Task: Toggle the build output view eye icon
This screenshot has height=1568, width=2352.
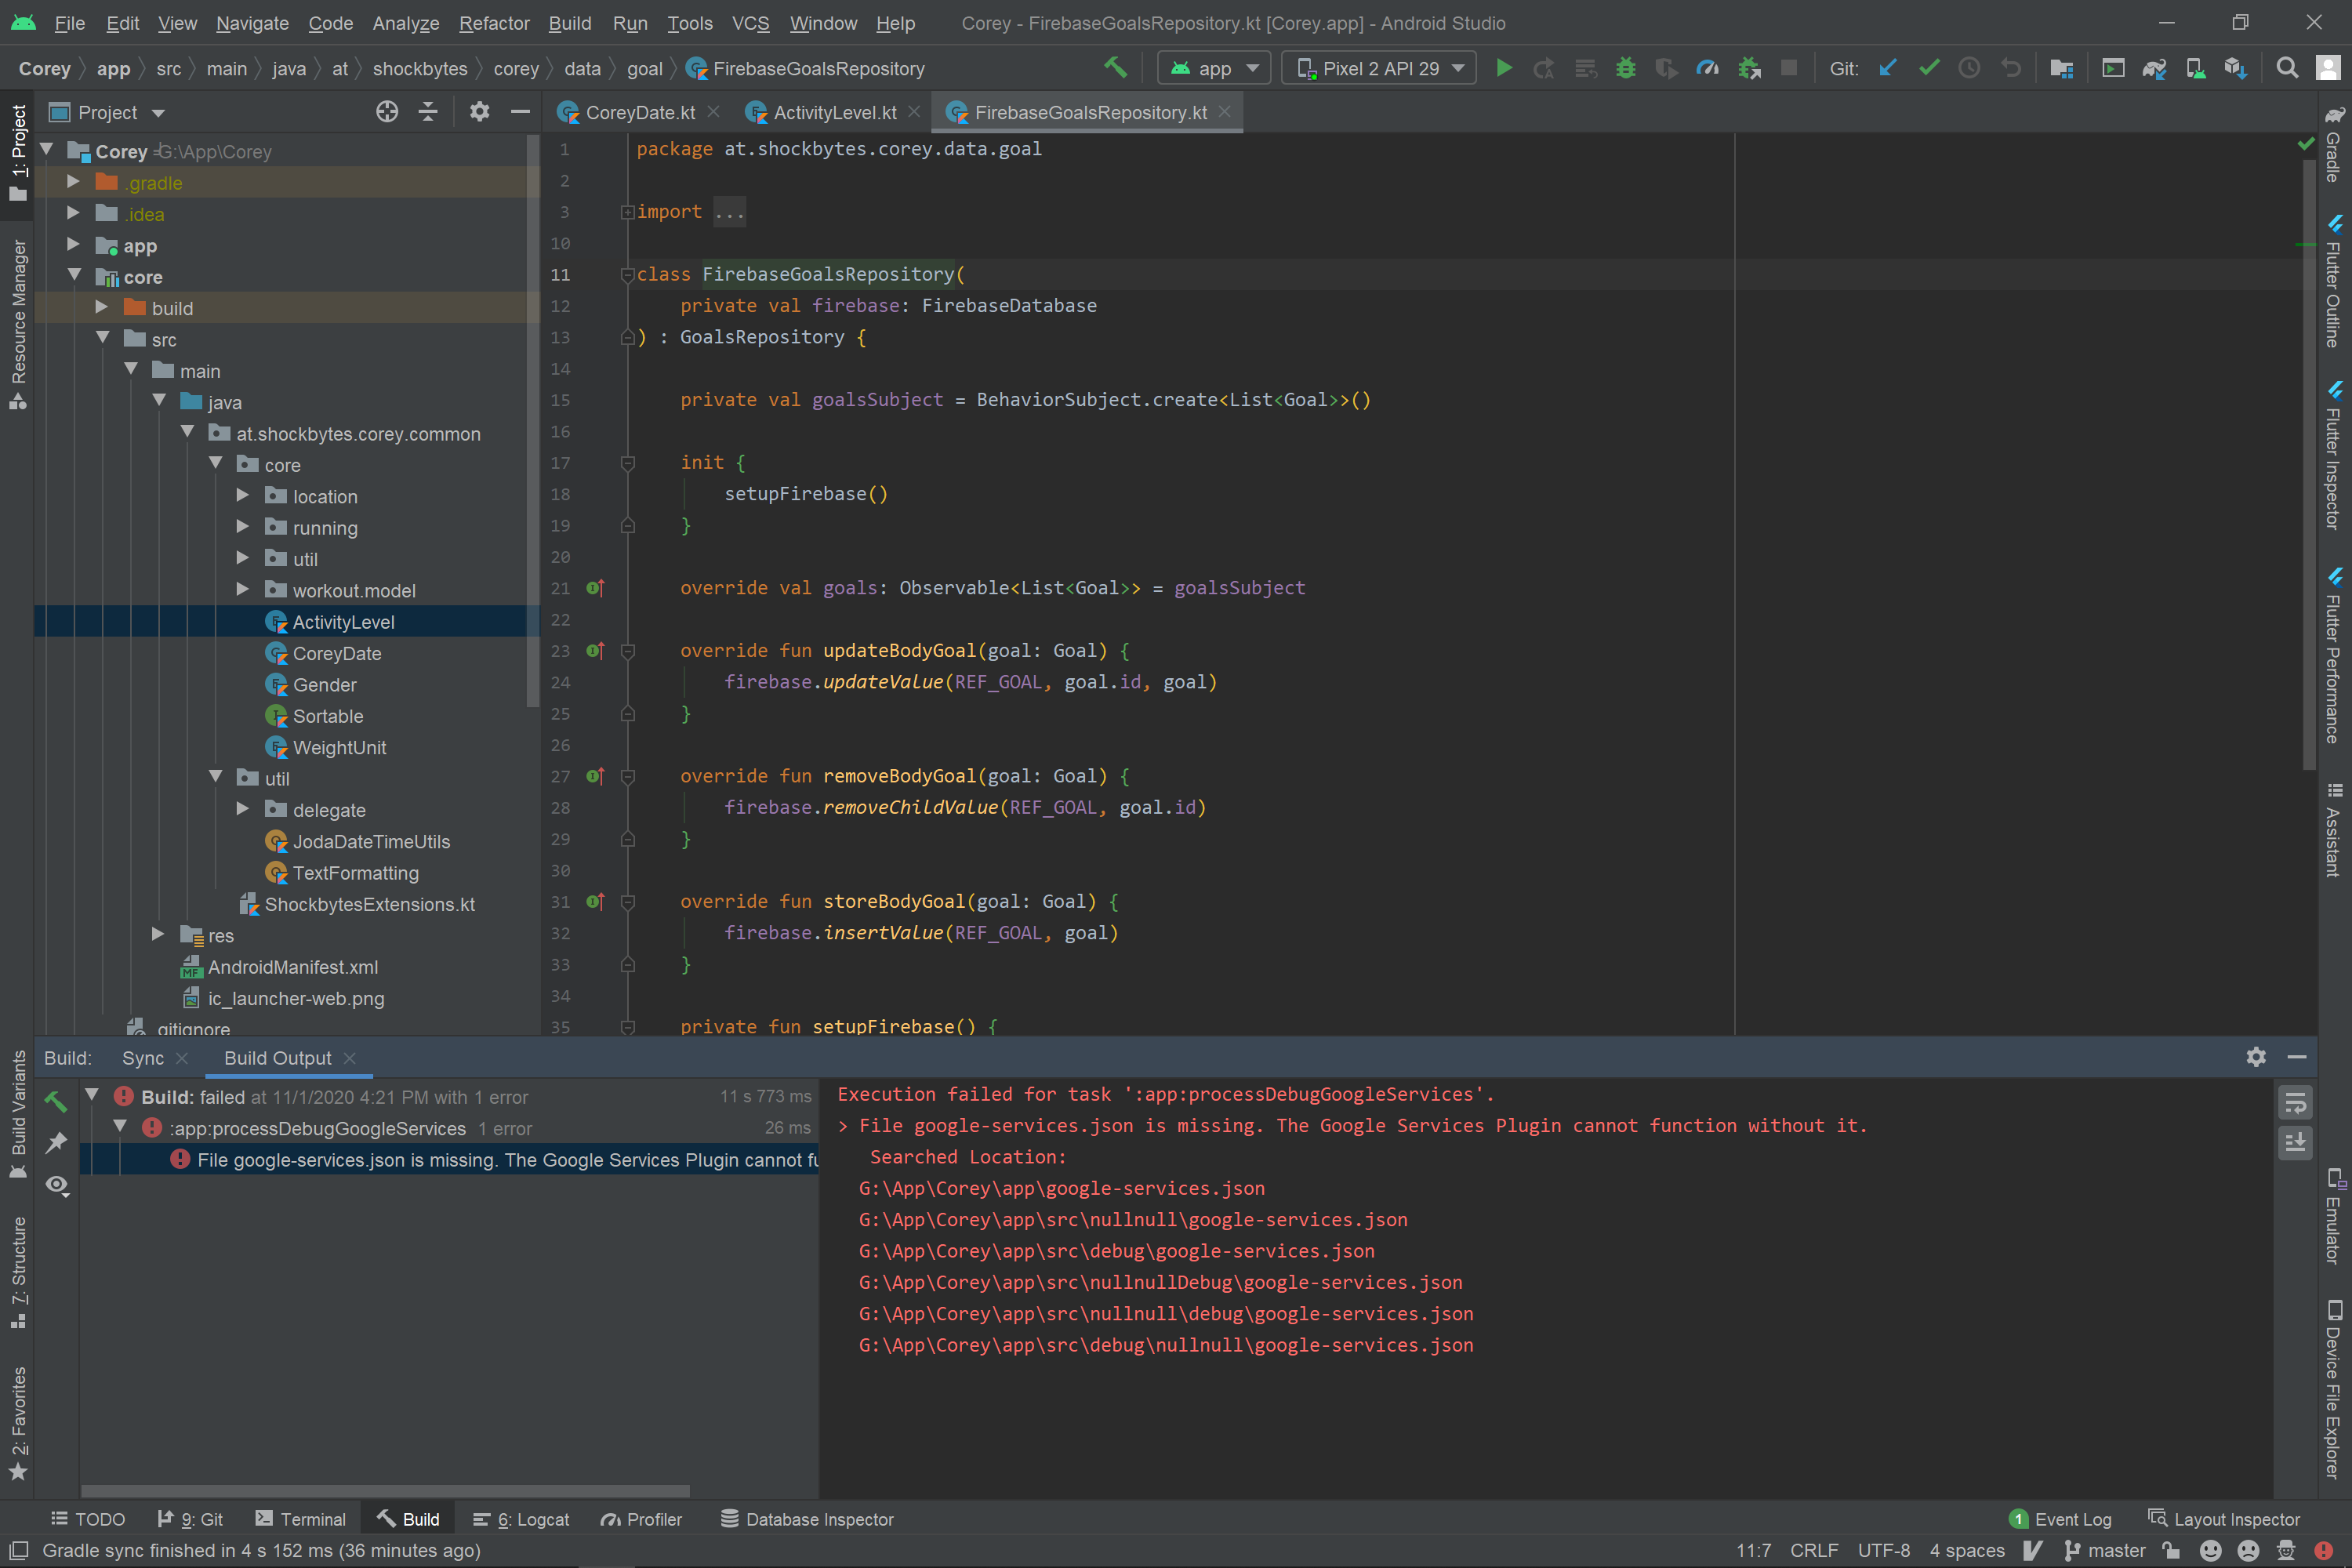Action: click(57, 1185)
